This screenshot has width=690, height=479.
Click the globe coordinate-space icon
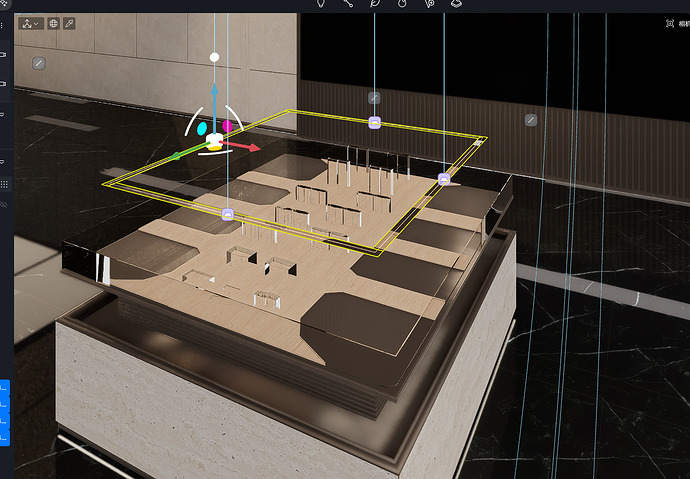53,23
